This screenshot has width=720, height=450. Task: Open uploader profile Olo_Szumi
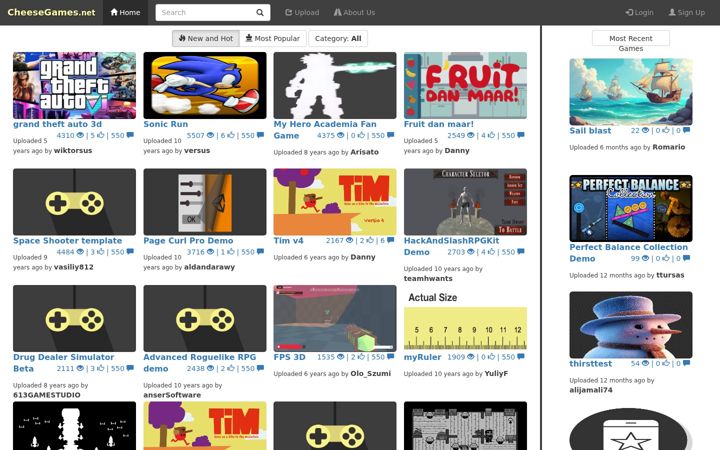[x=371, y=373]
